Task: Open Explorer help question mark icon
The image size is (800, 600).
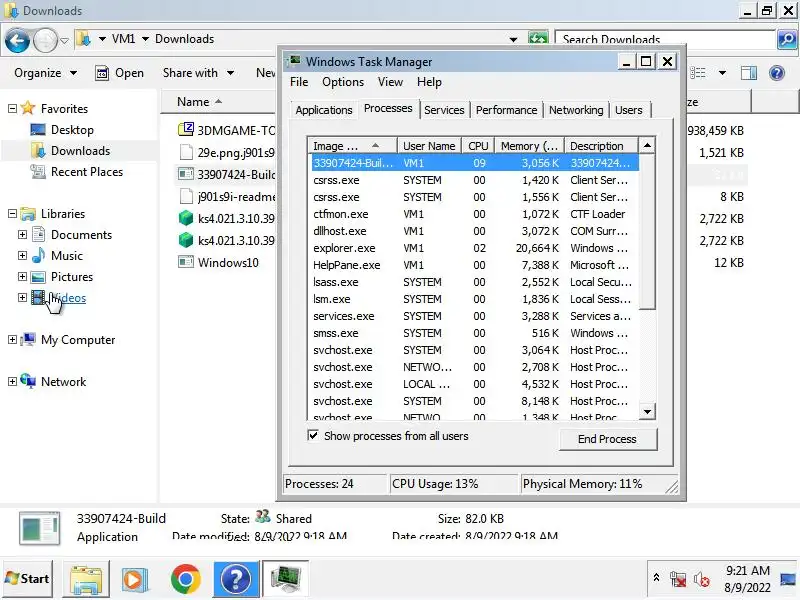Action: coord(777,73)
